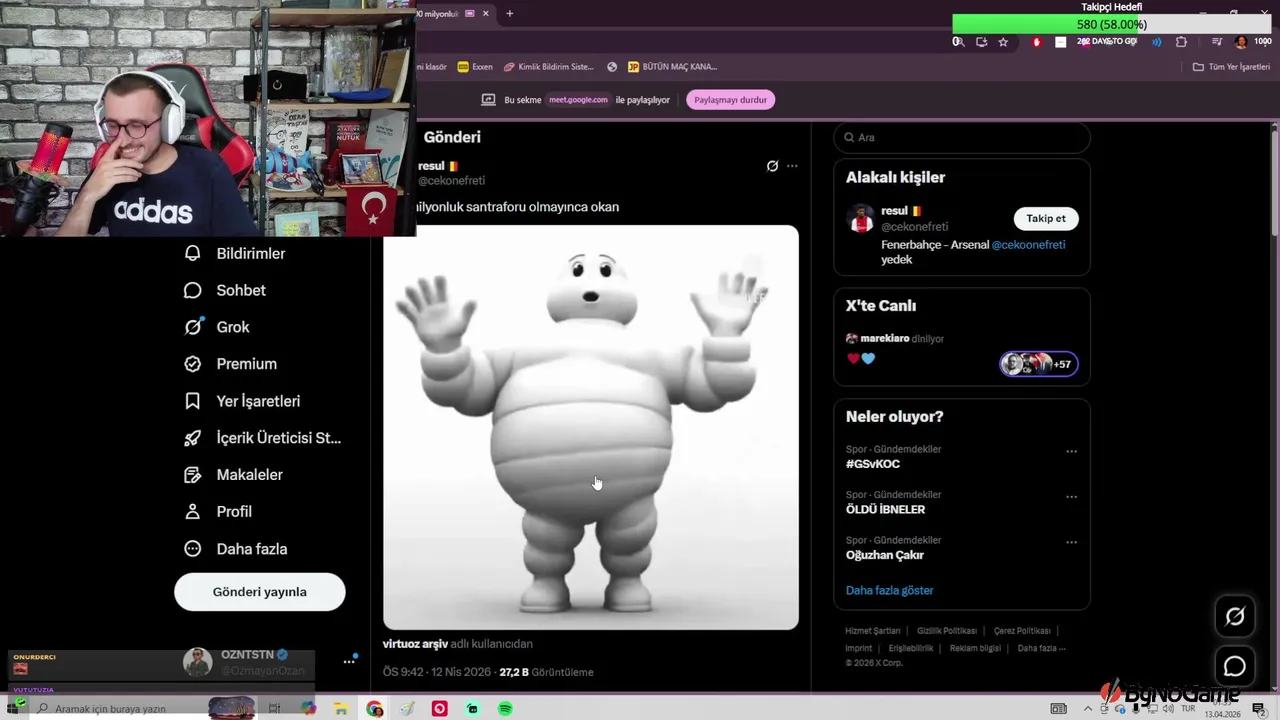
Task: Click Takip et for resul
Action: [x=1046, y=219]
